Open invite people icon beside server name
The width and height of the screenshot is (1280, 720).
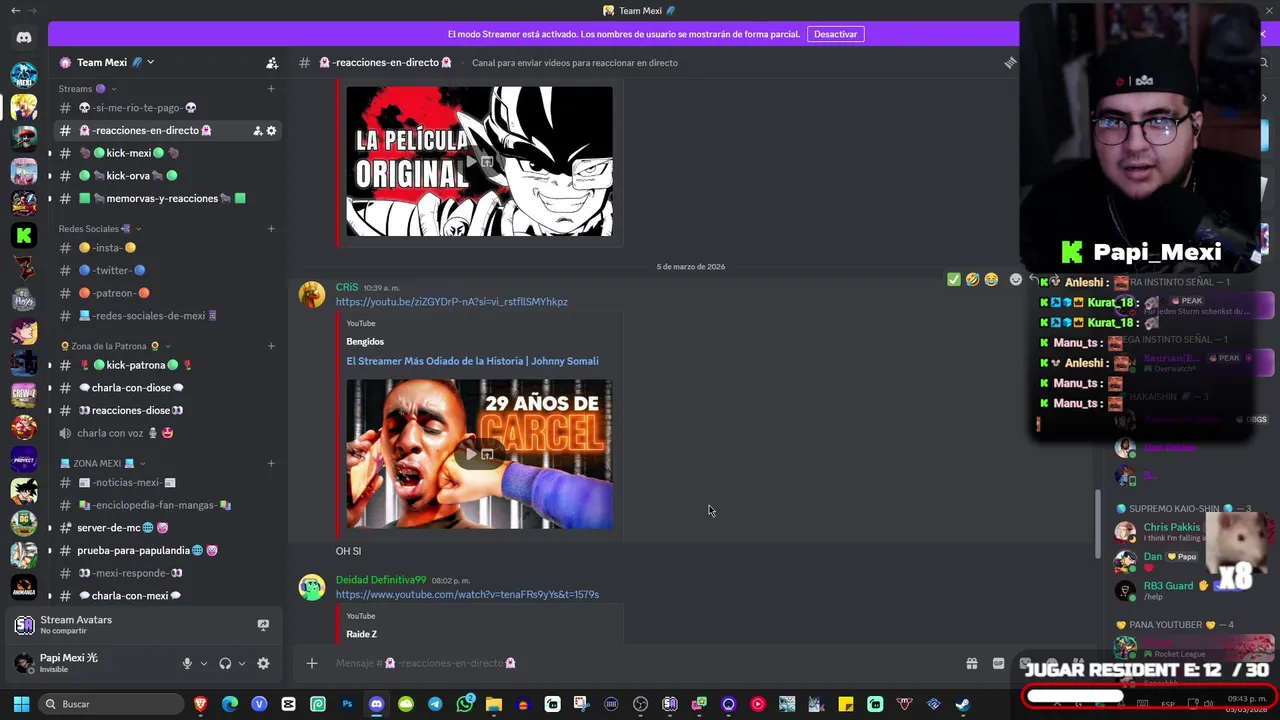click(x=272, y=62)
